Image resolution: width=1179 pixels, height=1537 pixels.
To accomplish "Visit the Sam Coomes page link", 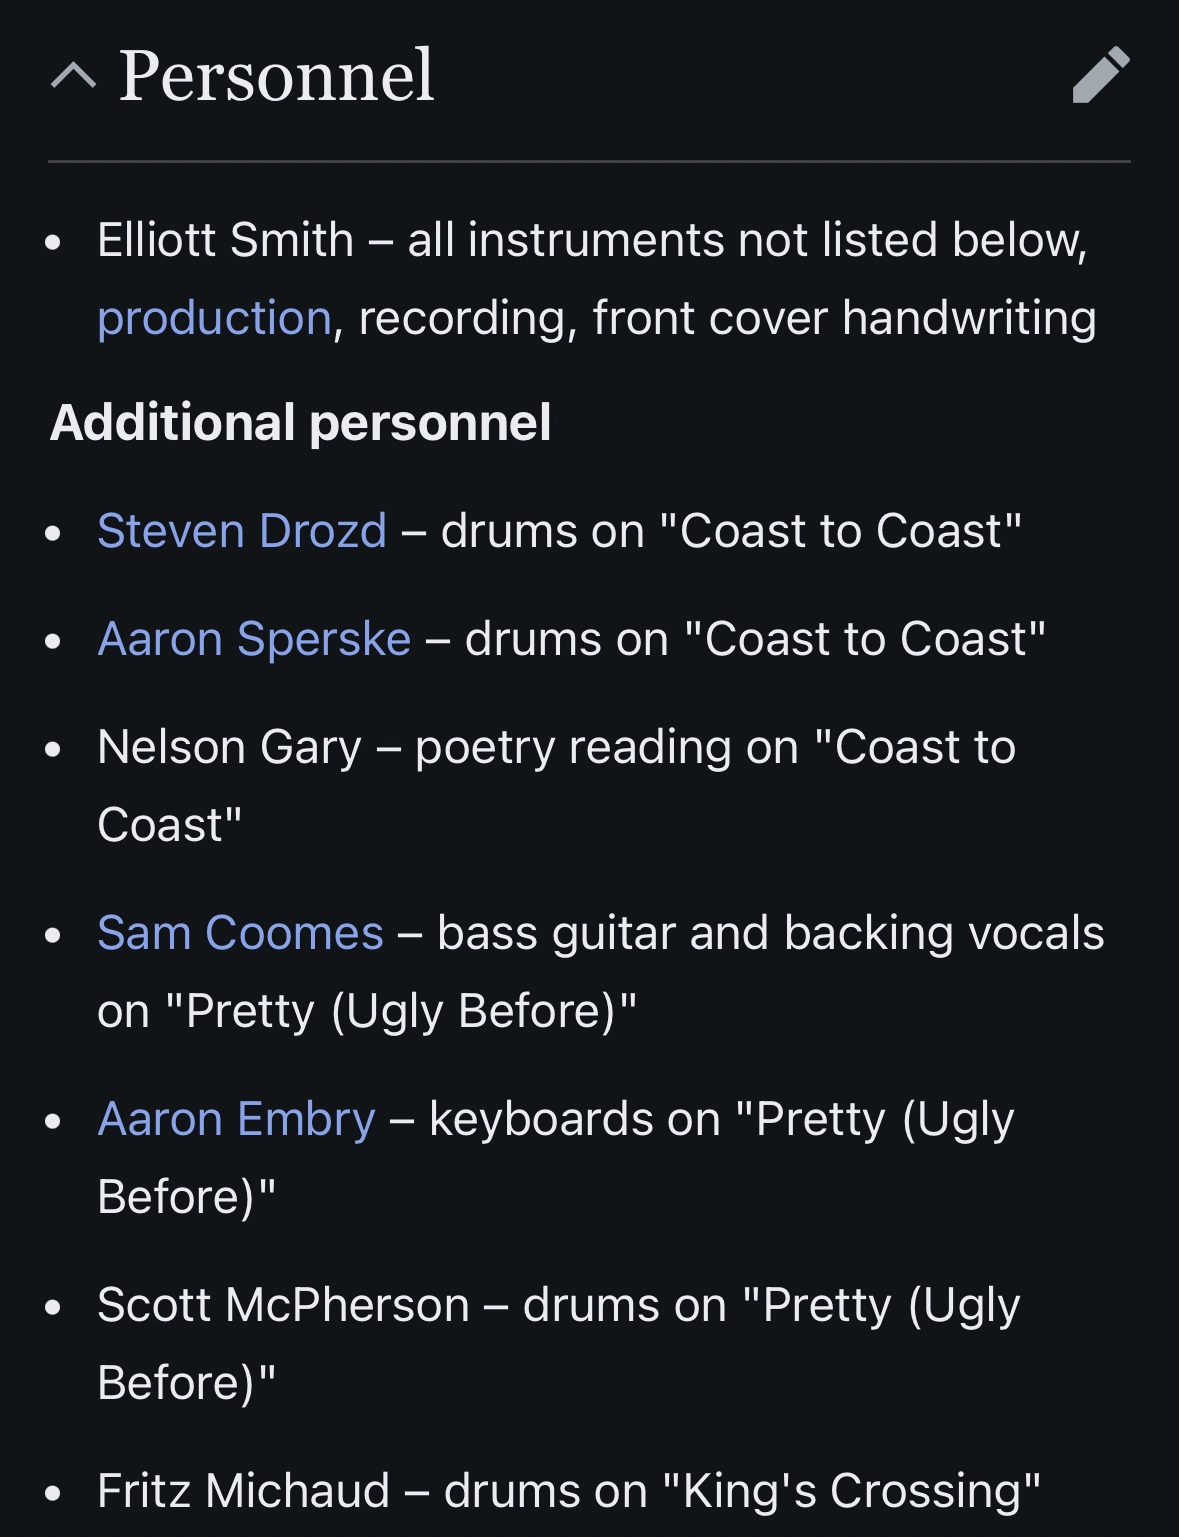I will click(240, 933).
